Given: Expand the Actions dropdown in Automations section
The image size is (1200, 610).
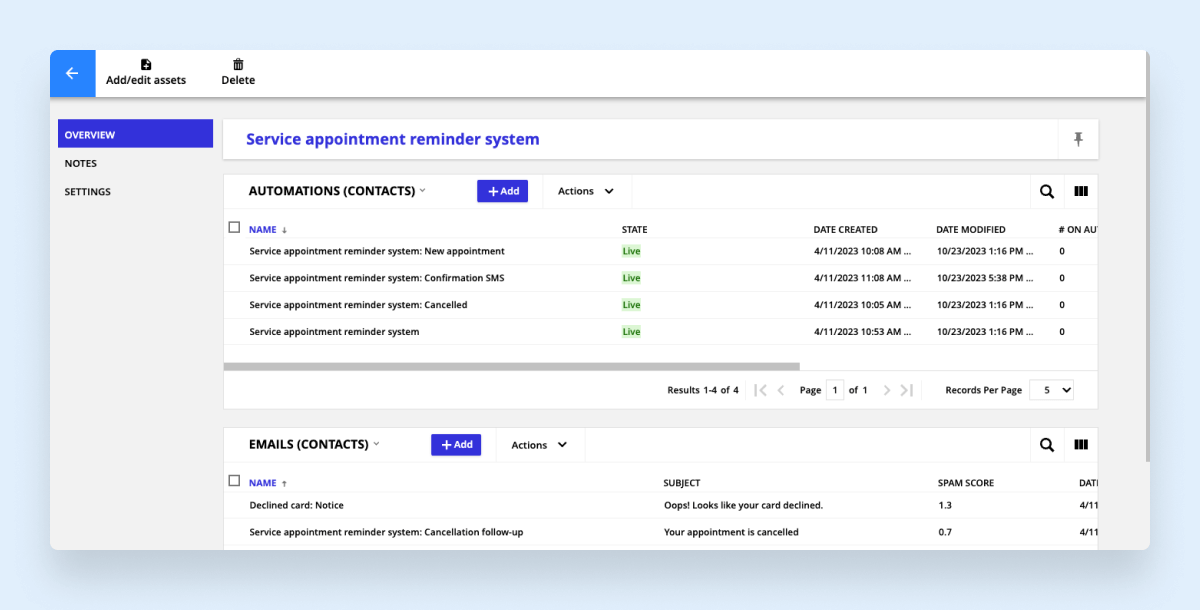Looking at the screenshot, I should click(x=586, y=191).
